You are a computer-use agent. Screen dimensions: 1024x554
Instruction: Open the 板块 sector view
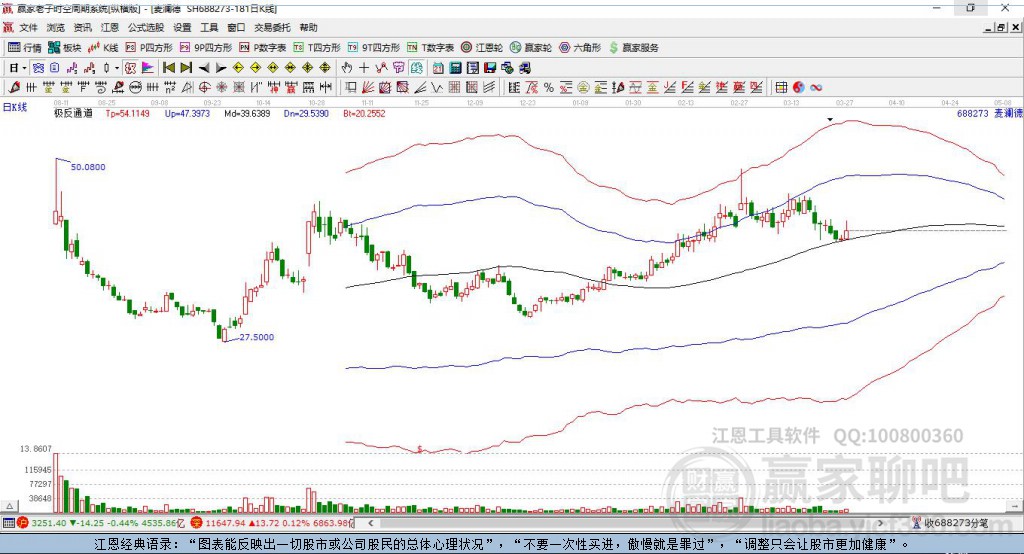64,48
